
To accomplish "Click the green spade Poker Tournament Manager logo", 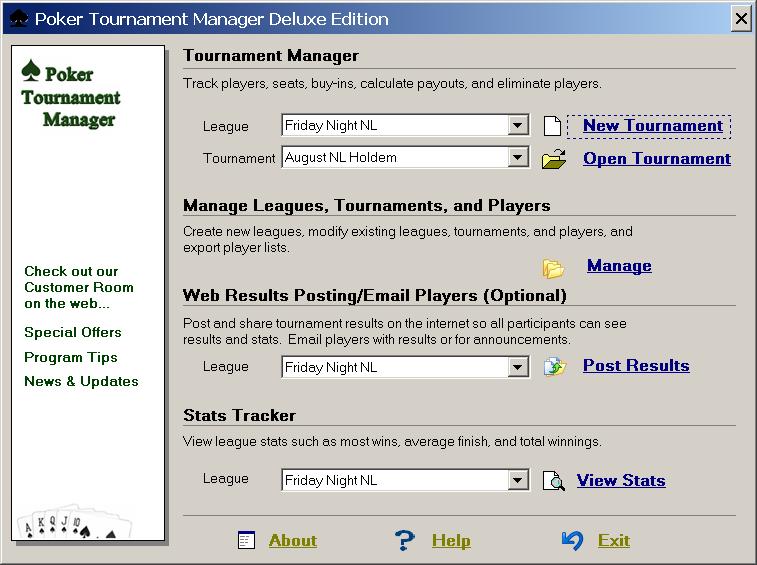I will 69,94.
